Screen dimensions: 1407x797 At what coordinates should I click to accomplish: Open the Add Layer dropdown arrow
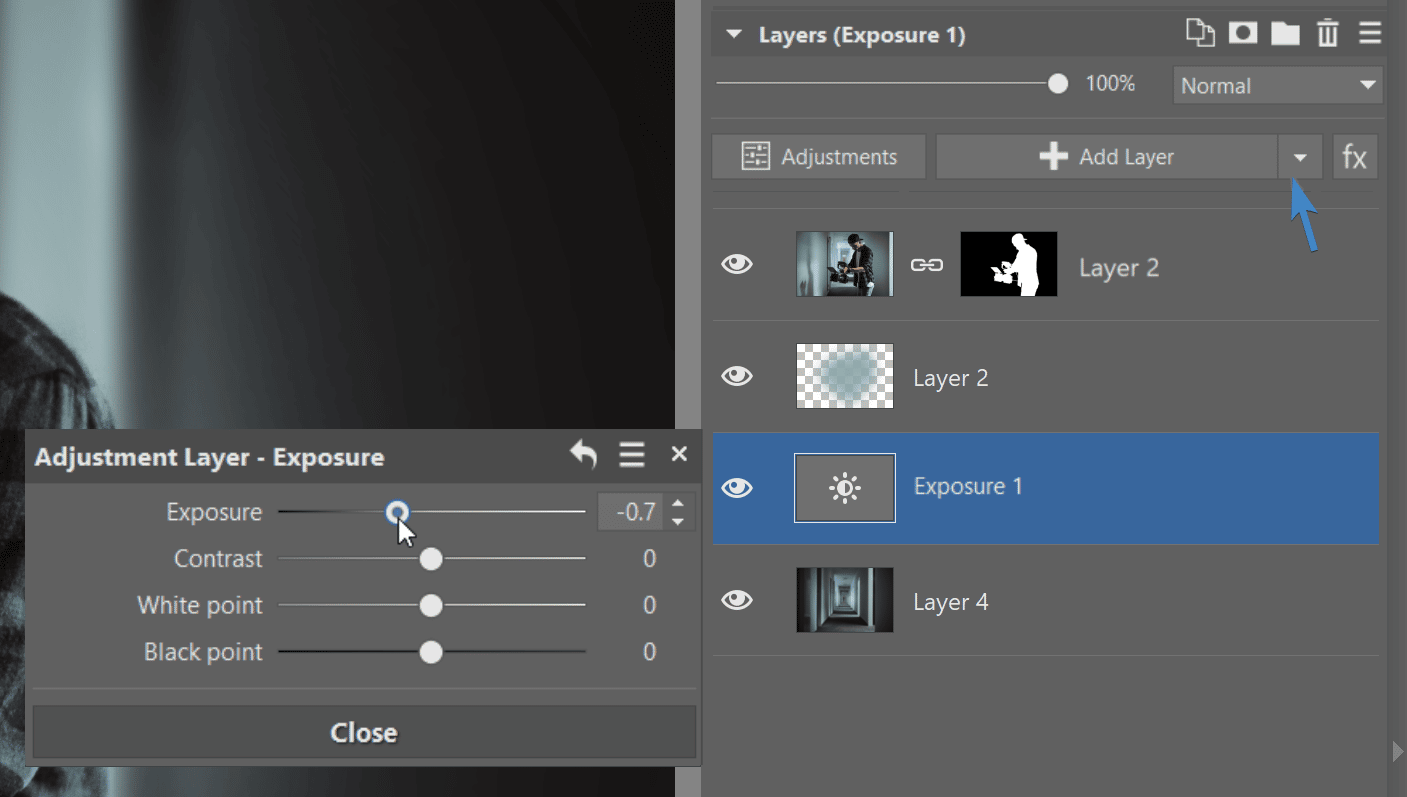[x=1300, y=157]
